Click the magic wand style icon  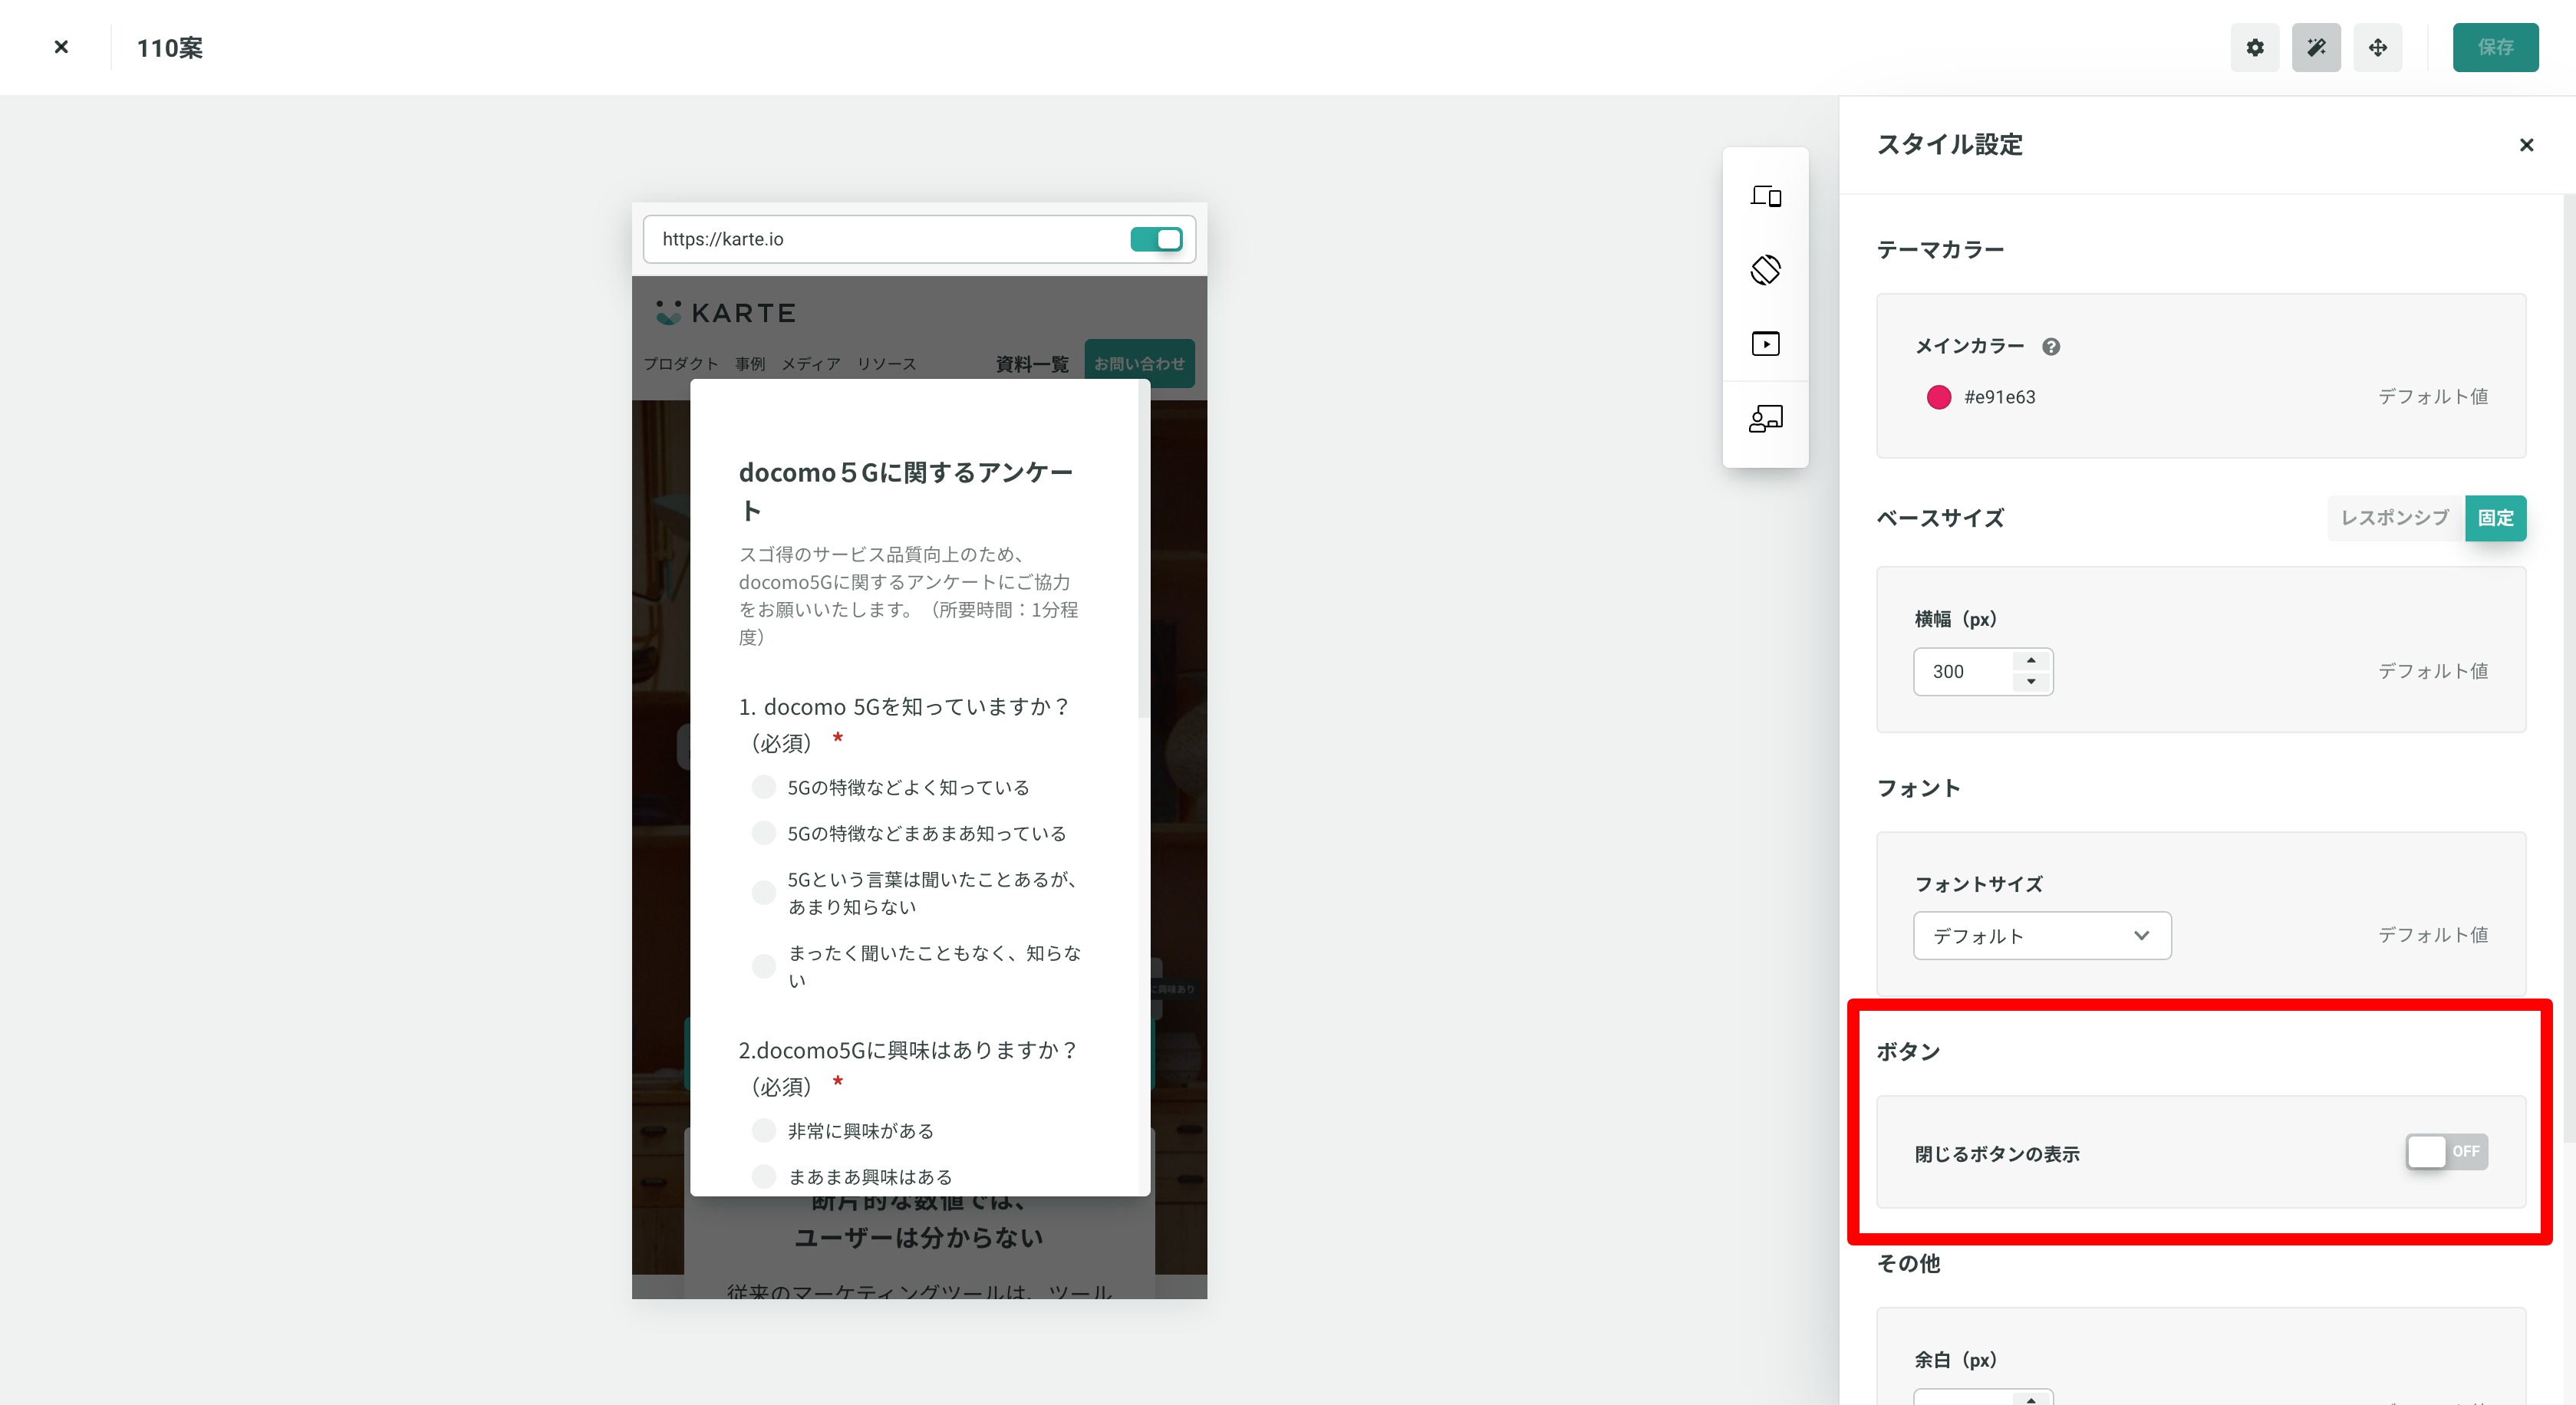[2315, 47]
